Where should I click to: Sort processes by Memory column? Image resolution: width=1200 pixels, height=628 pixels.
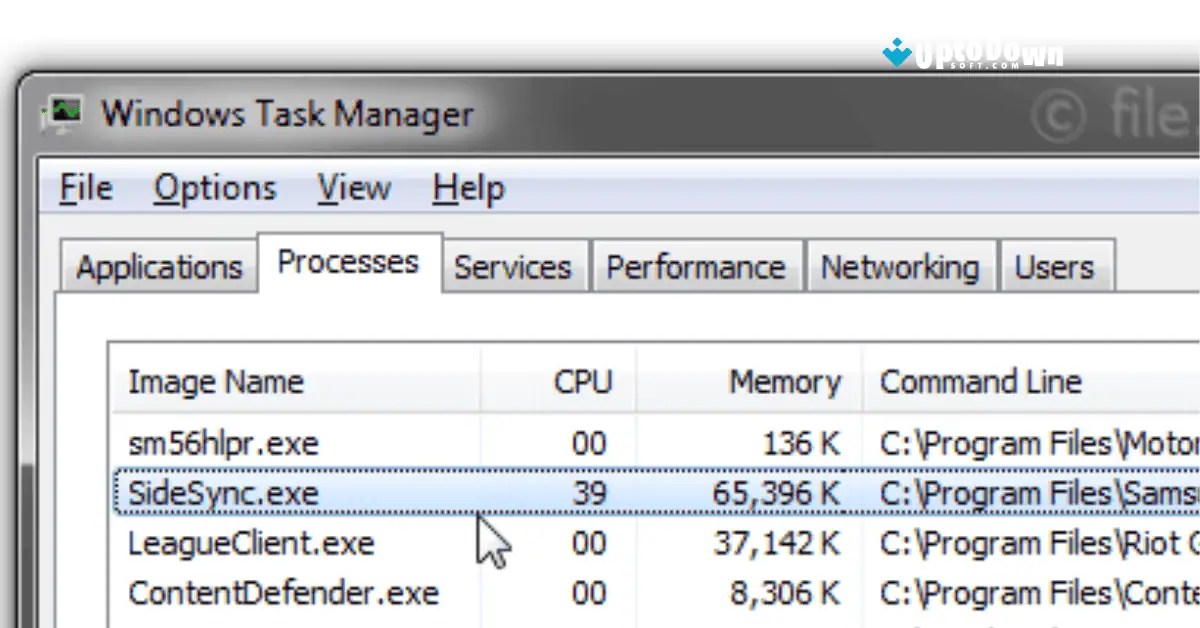[x=786, y=382]
